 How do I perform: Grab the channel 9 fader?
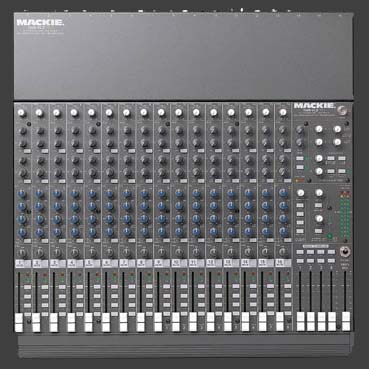(x=158, y=322)
